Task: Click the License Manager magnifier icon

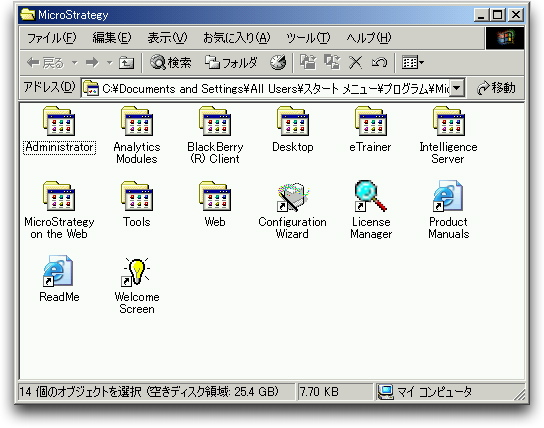Action: pos(371,196)
